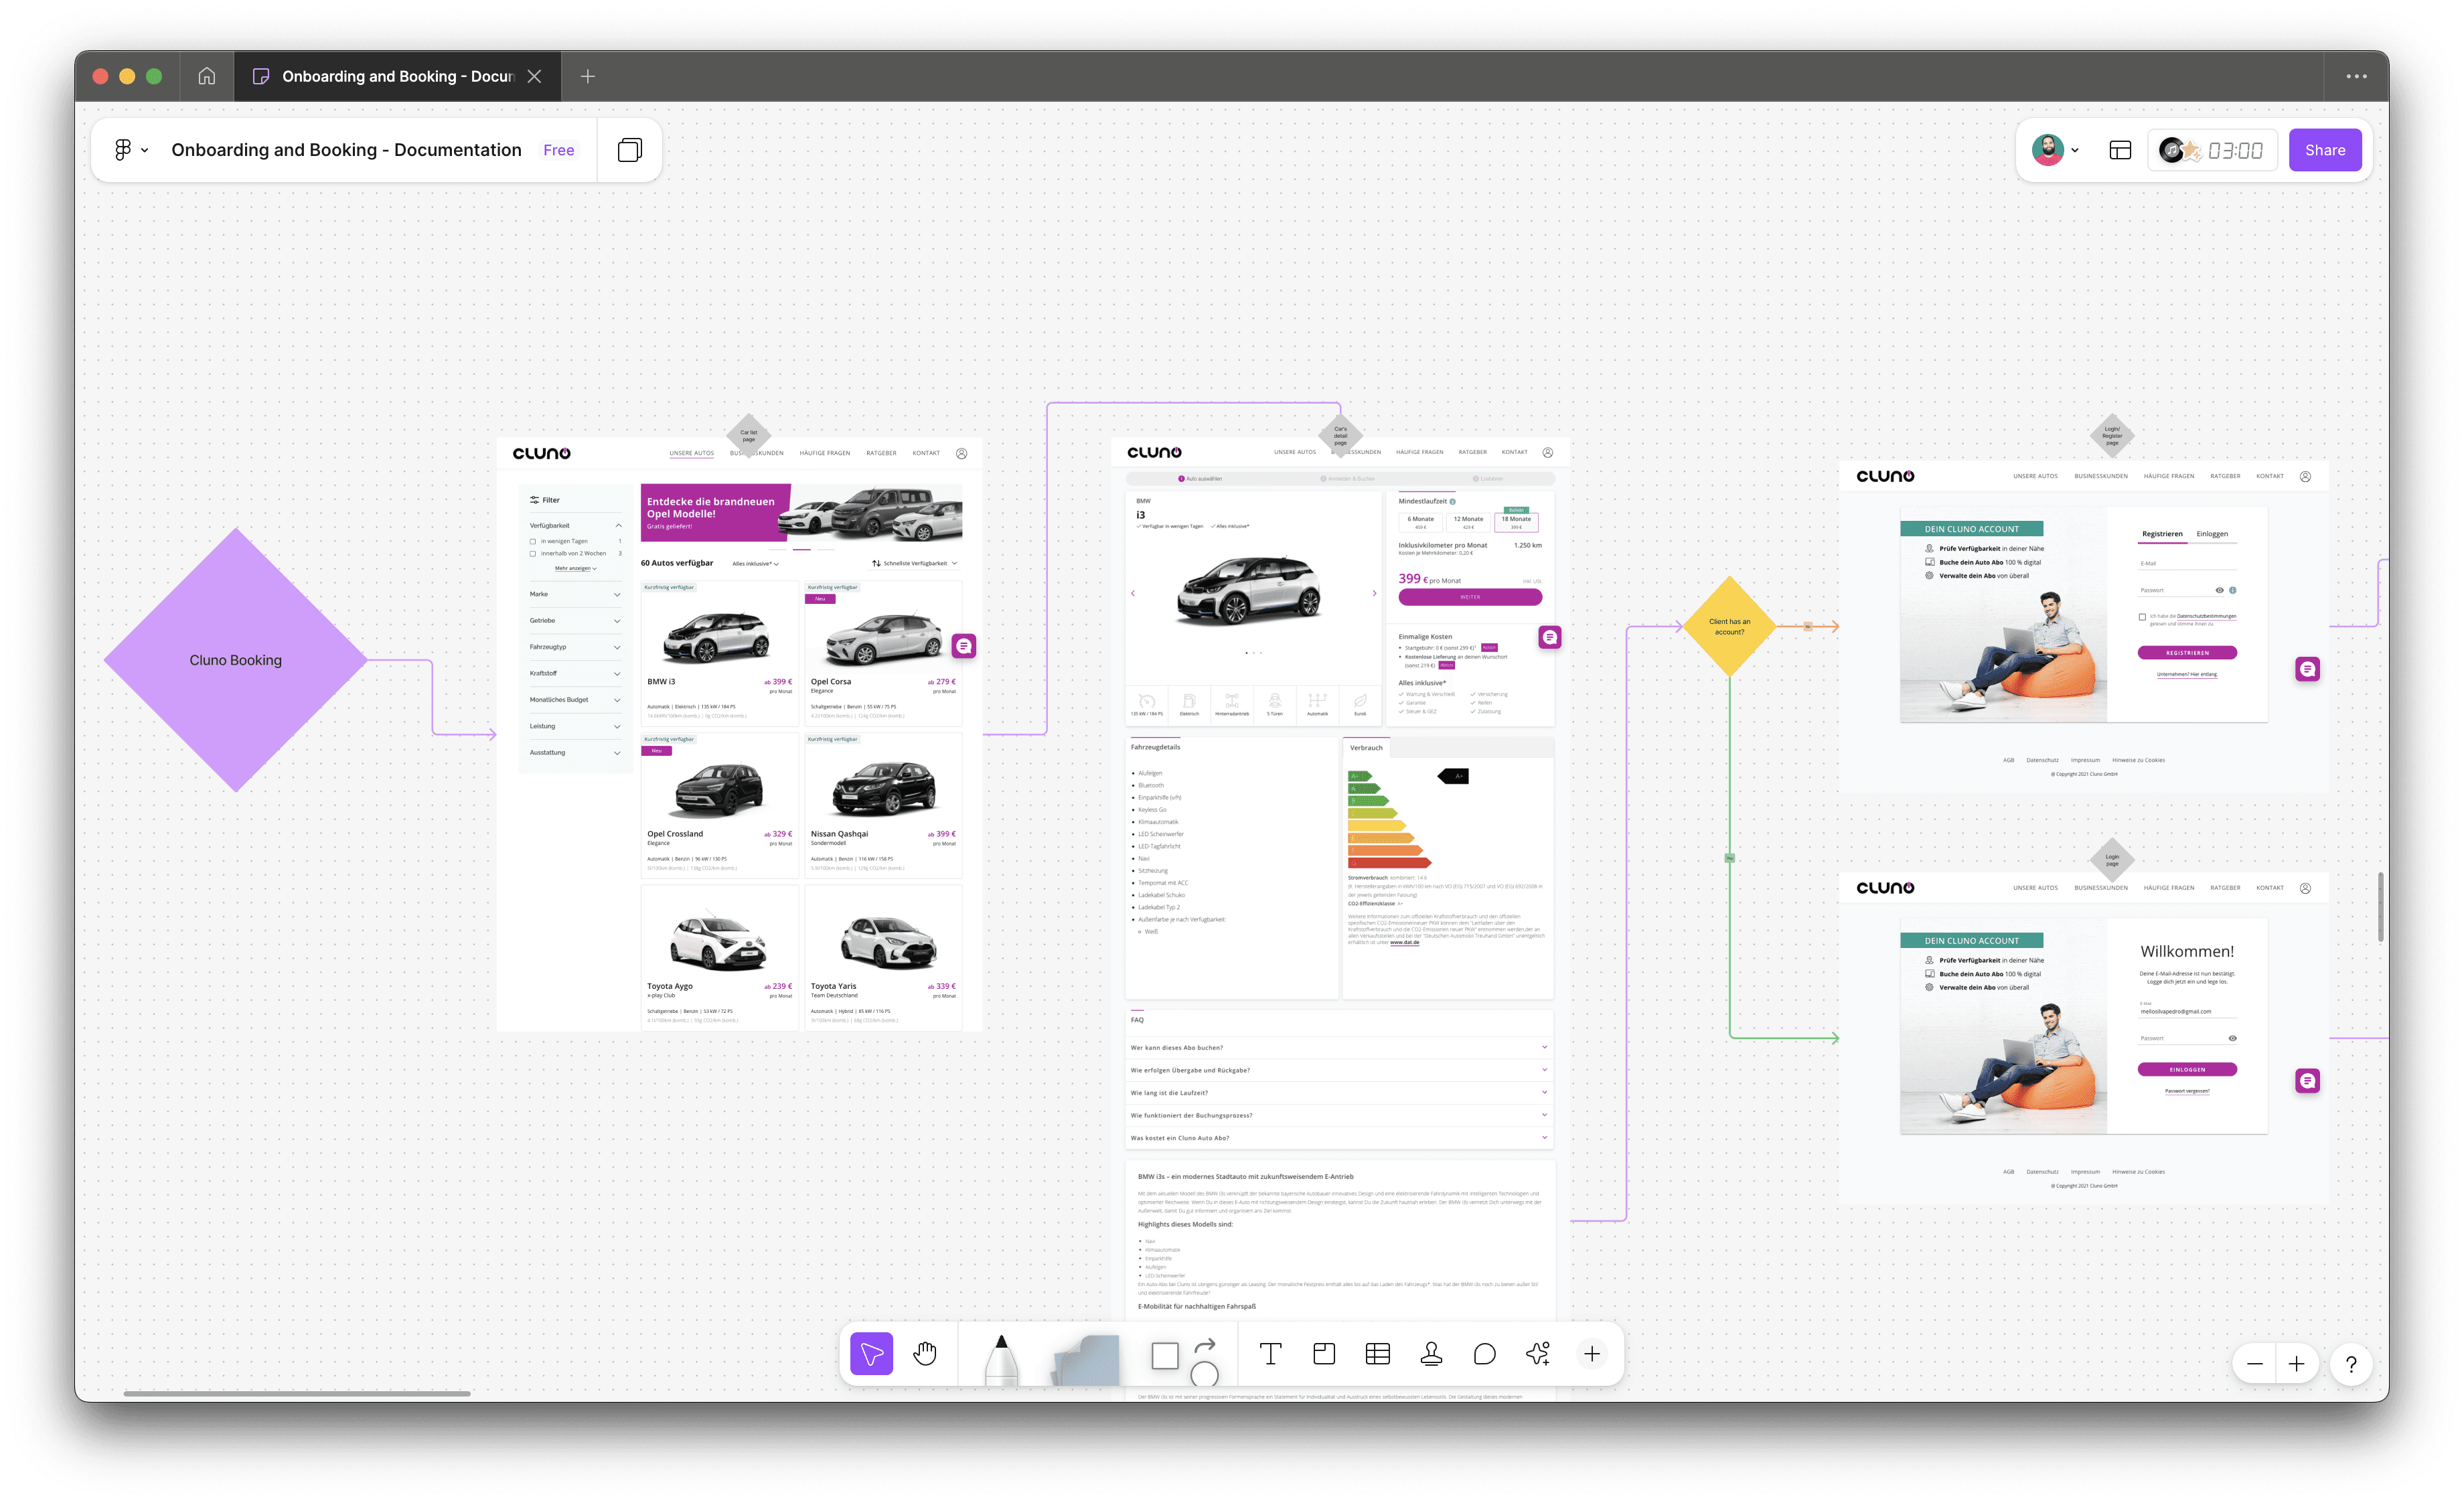Check the 'Innerhalb von 2 Wochen' box
Screen dimensions: 2464x1501
click(533, 553)
